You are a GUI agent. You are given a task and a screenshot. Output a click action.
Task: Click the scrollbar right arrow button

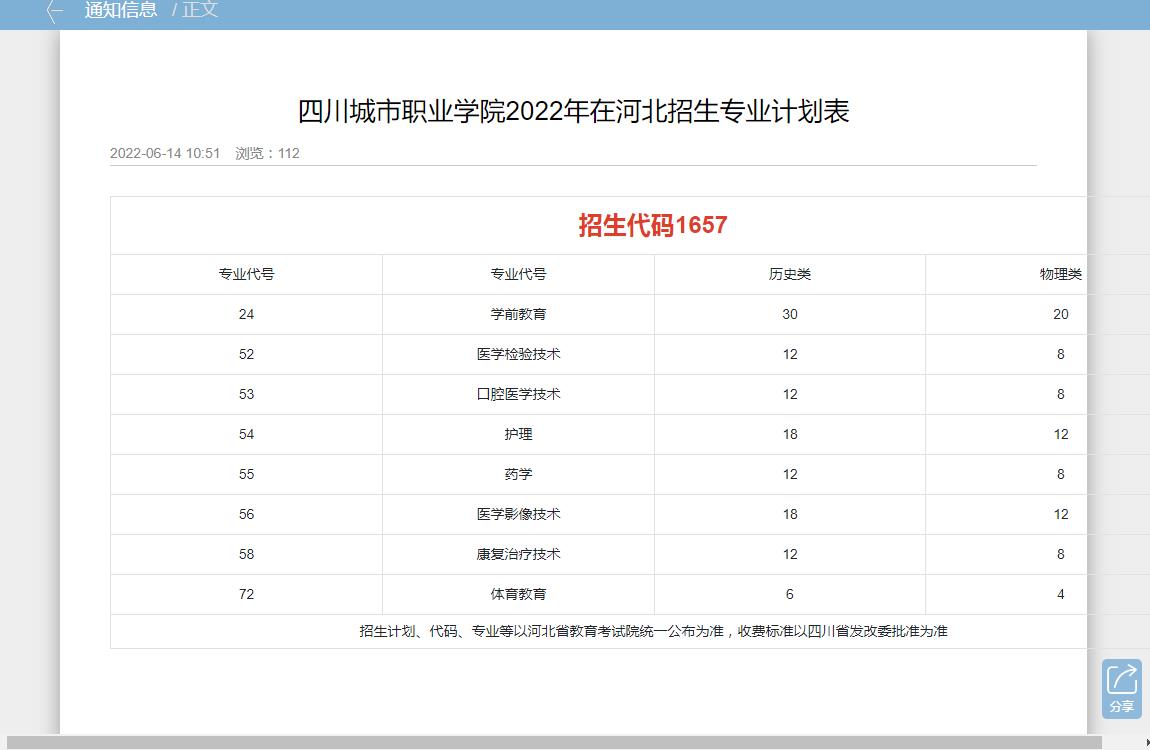click(1146, 743)
